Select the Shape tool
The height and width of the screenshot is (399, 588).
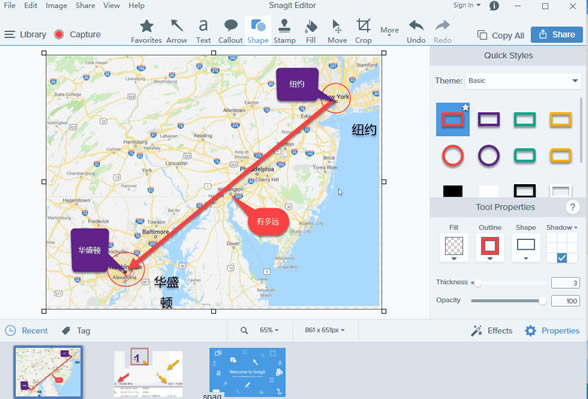pyautogui.click(x=258, y=32)
